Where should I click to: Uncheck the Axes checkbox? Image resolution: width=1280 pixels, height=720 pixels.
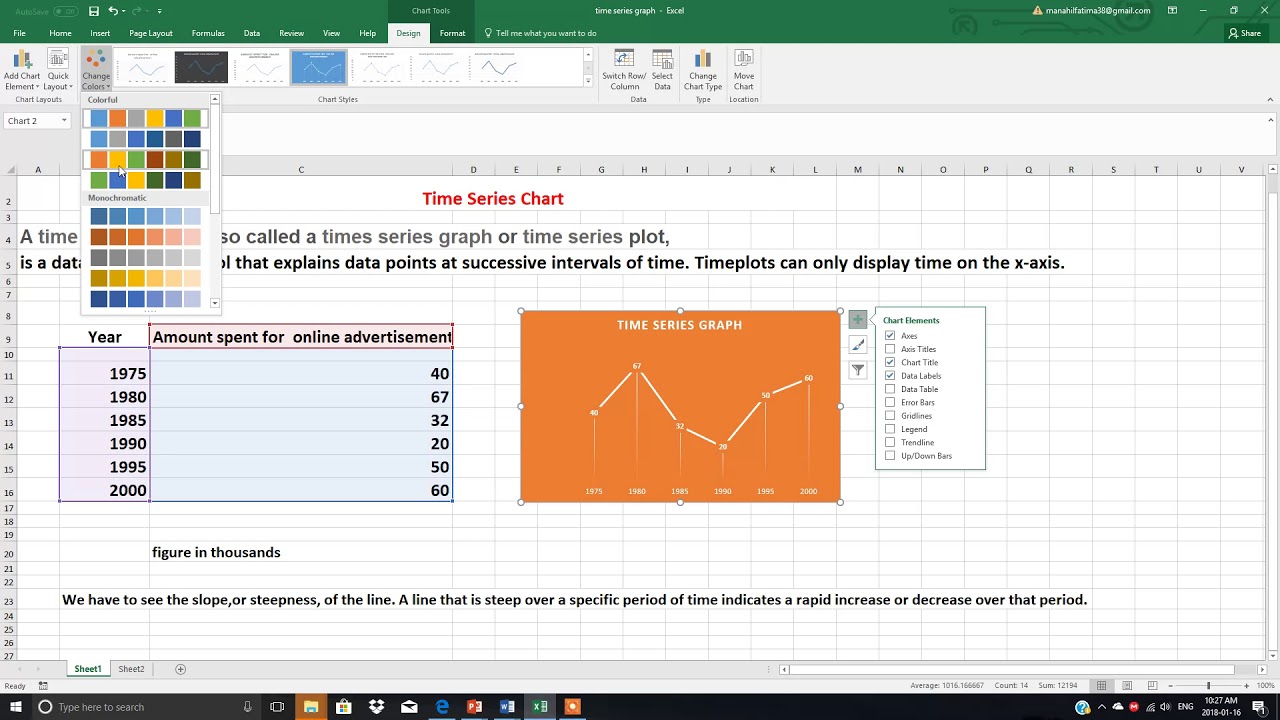(x=890, y=336)
